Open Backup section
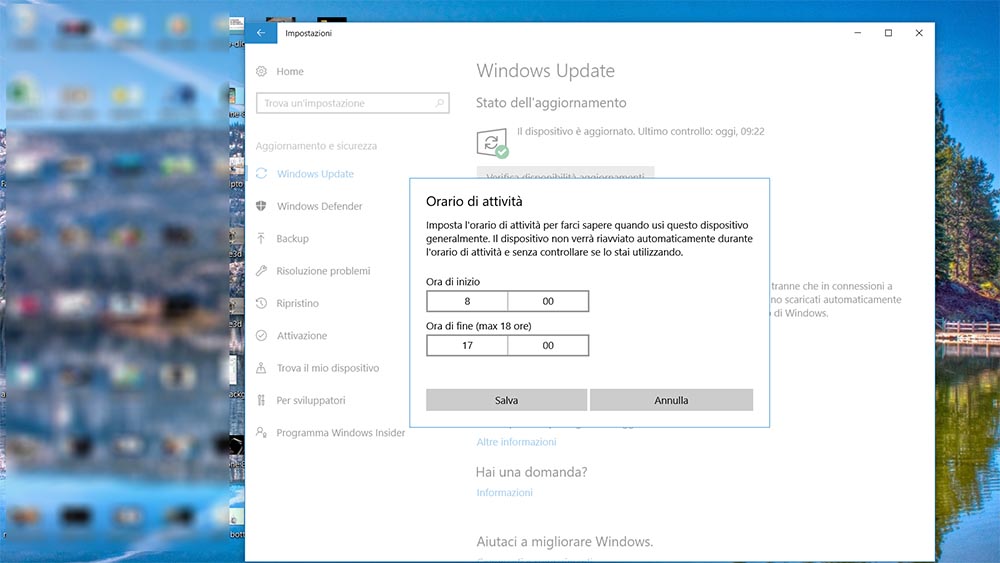This screenshot has height=563, width=1000. pos(293,238)
